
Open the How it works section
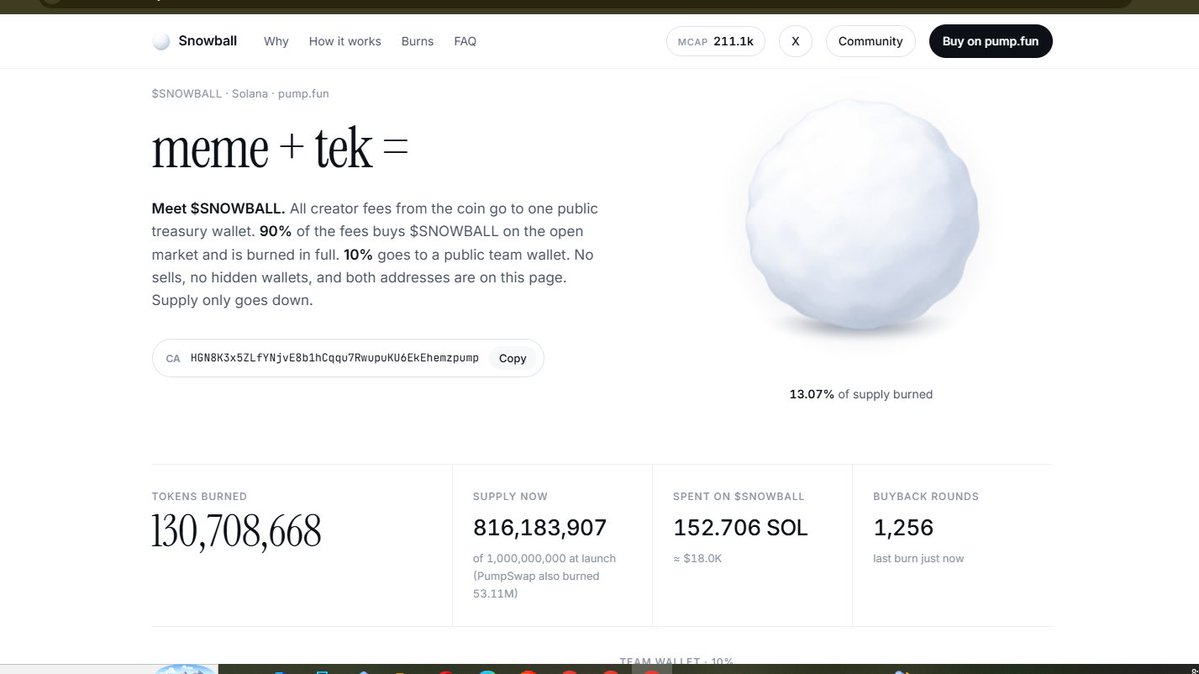coord(345,41)
